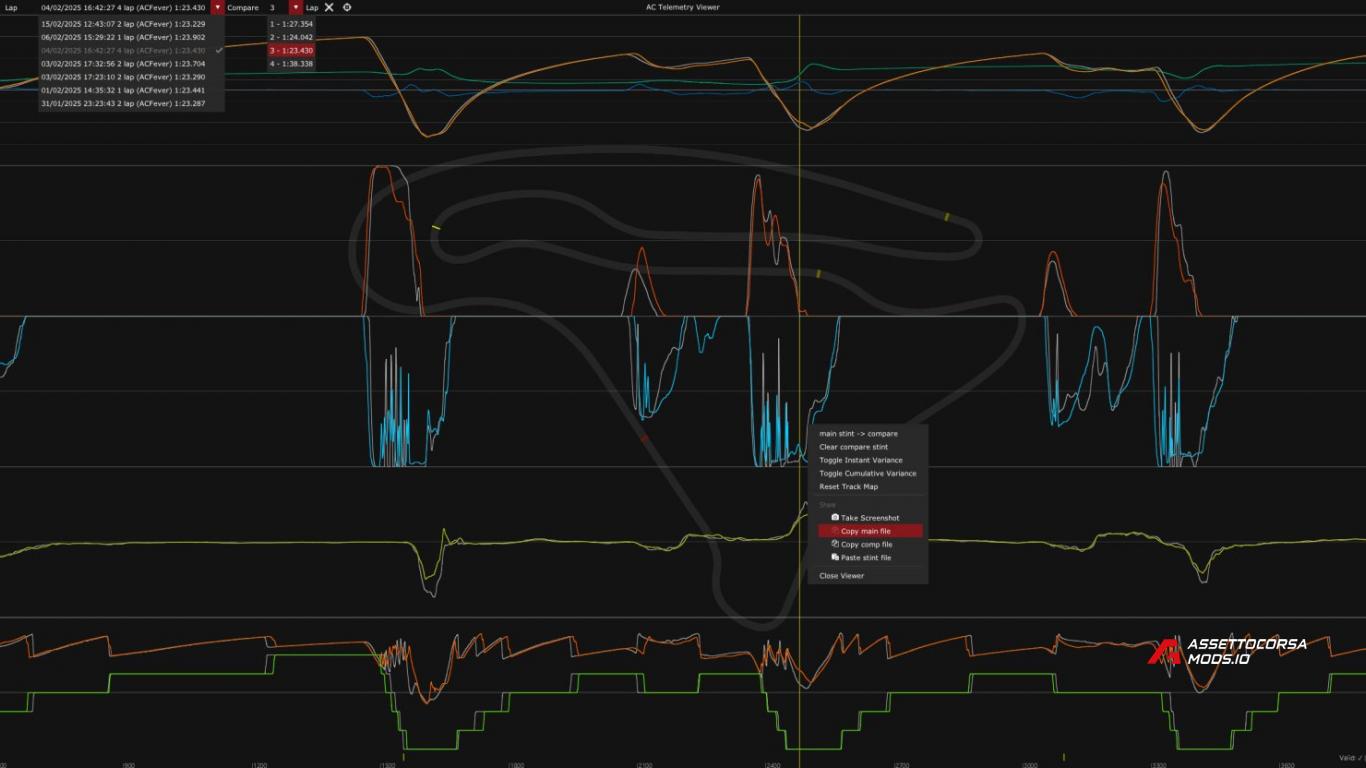
Task: Click the copy icon beside Copy comp file
Action: pos(835,544)
